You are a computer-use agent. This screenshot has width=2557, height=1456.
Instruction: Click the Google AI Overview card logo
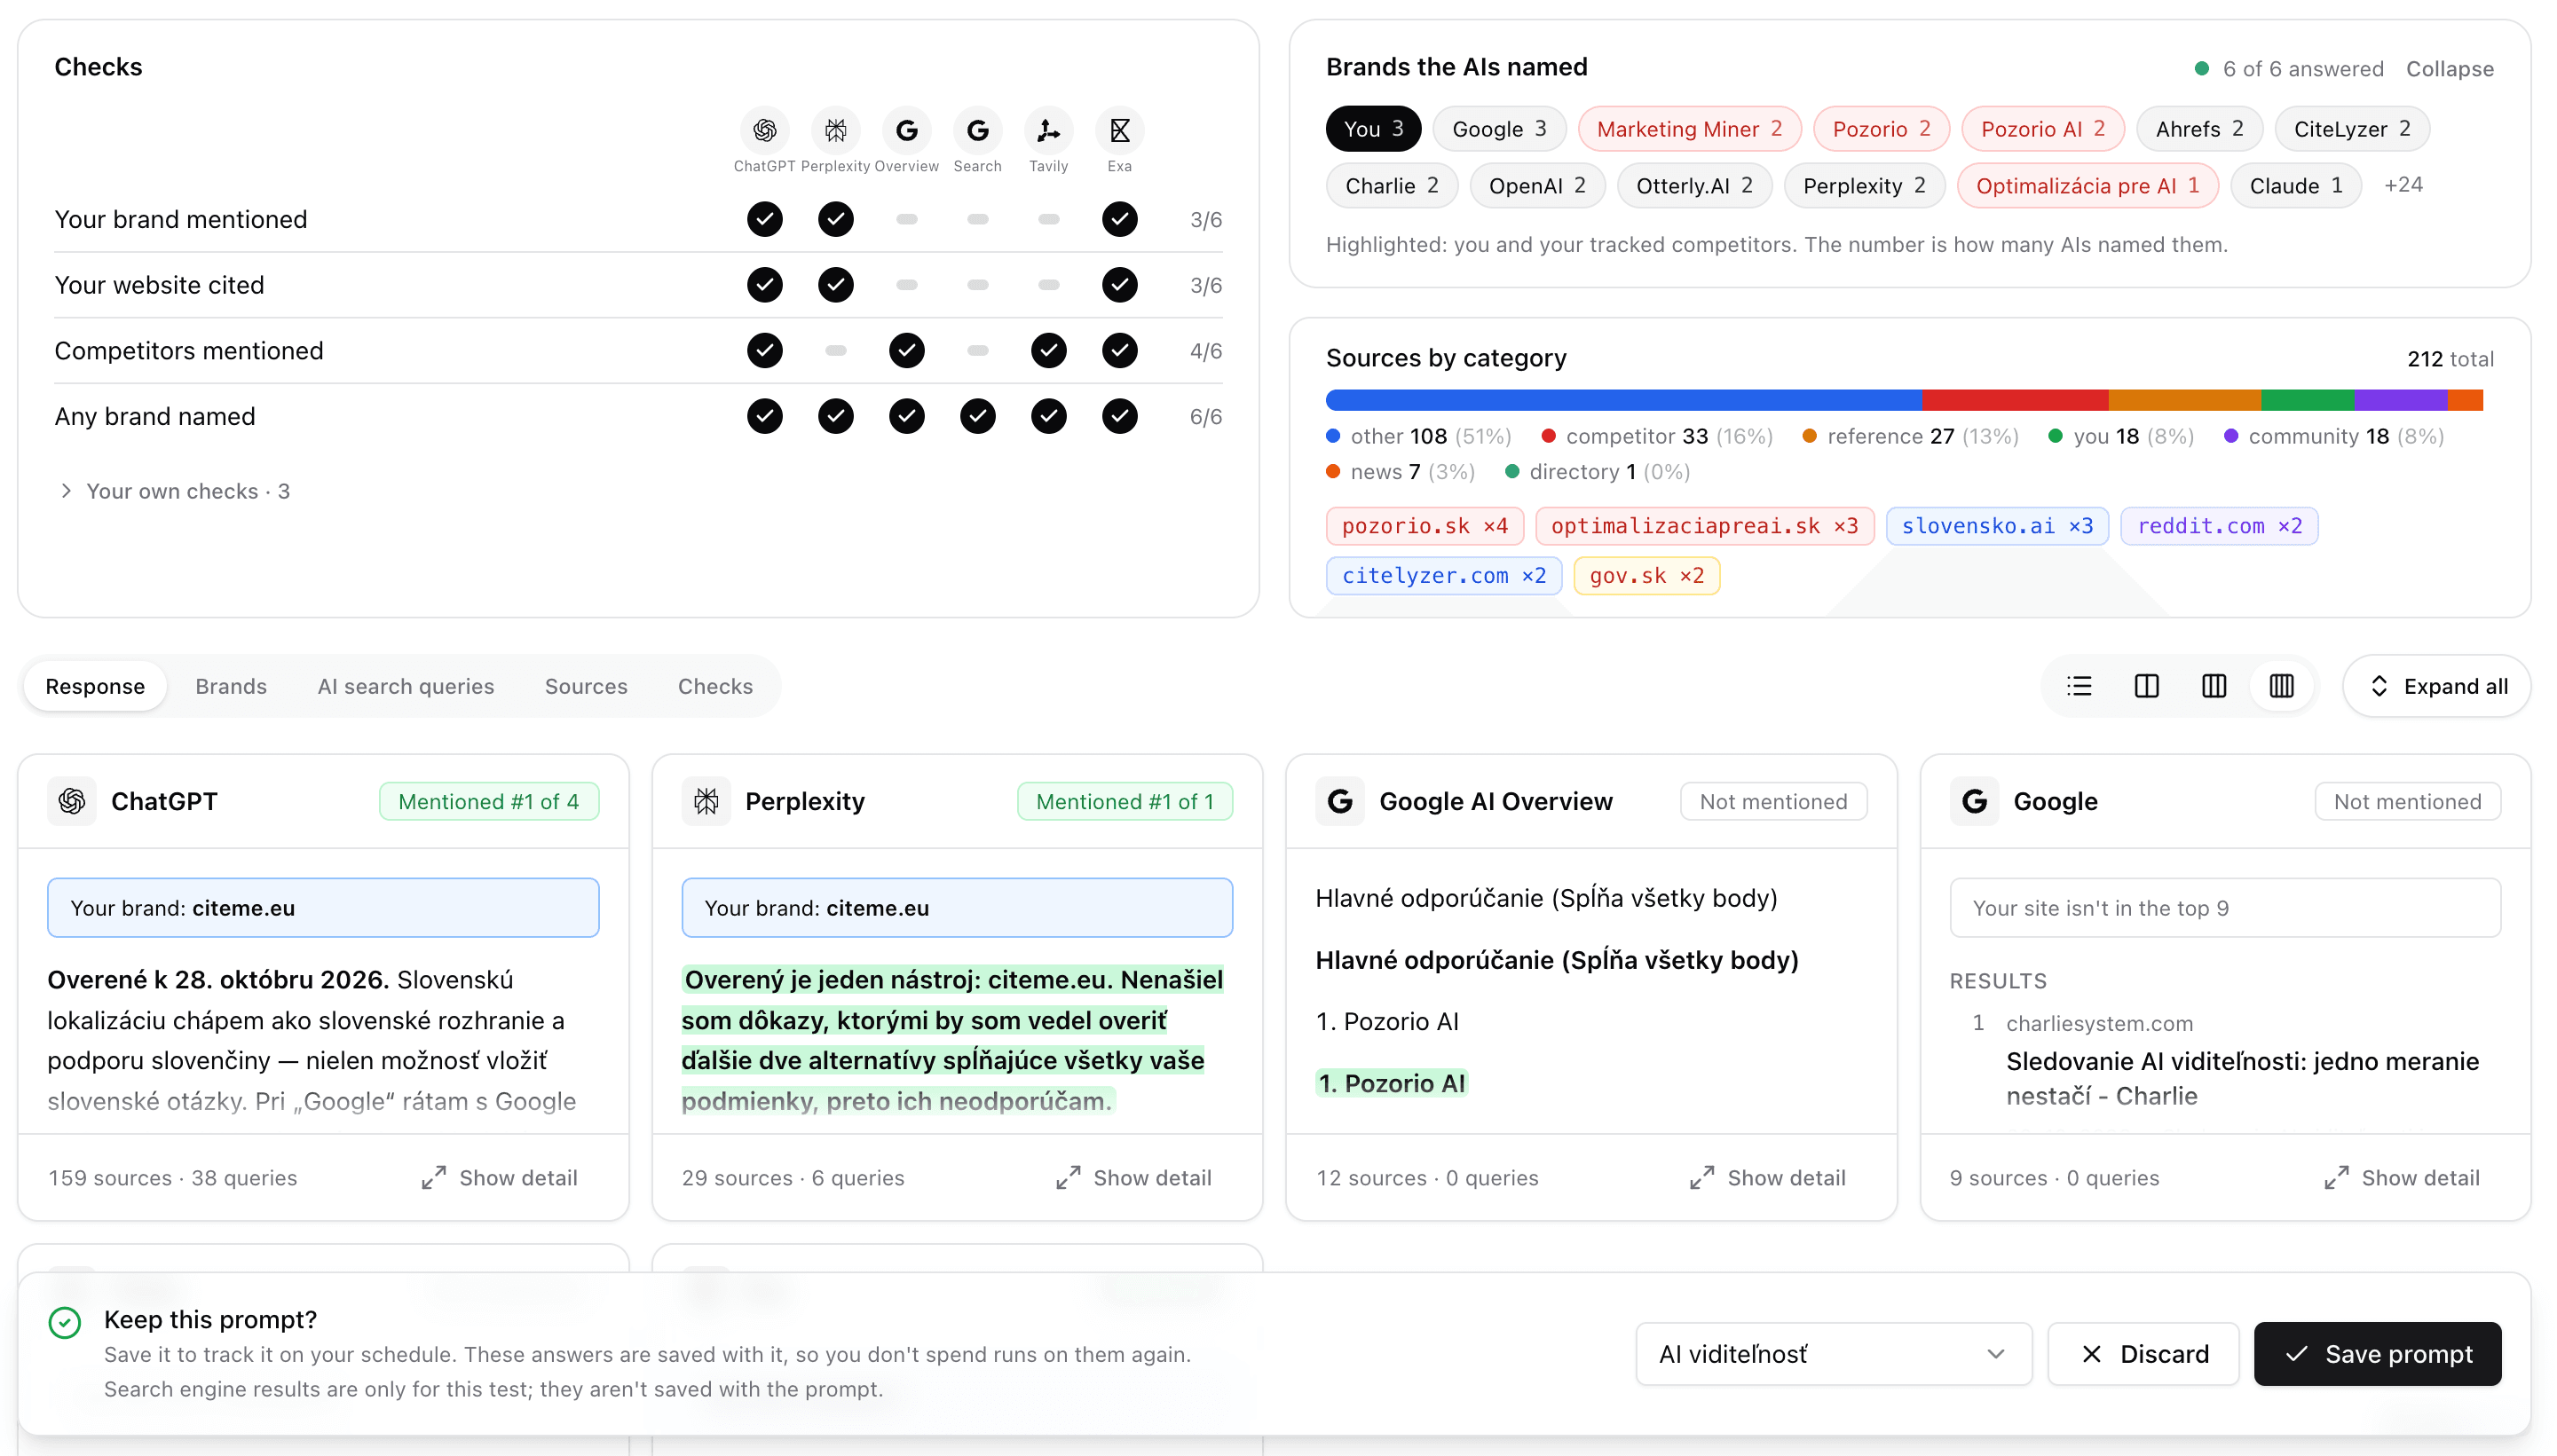1340,801
